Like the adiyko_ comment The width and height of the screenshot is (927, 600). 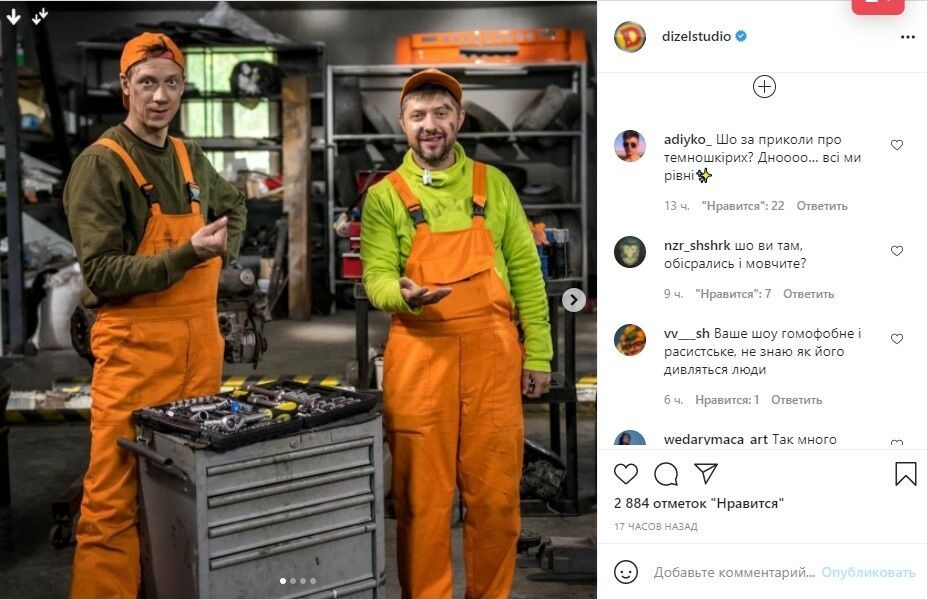(x=897, y=145)
